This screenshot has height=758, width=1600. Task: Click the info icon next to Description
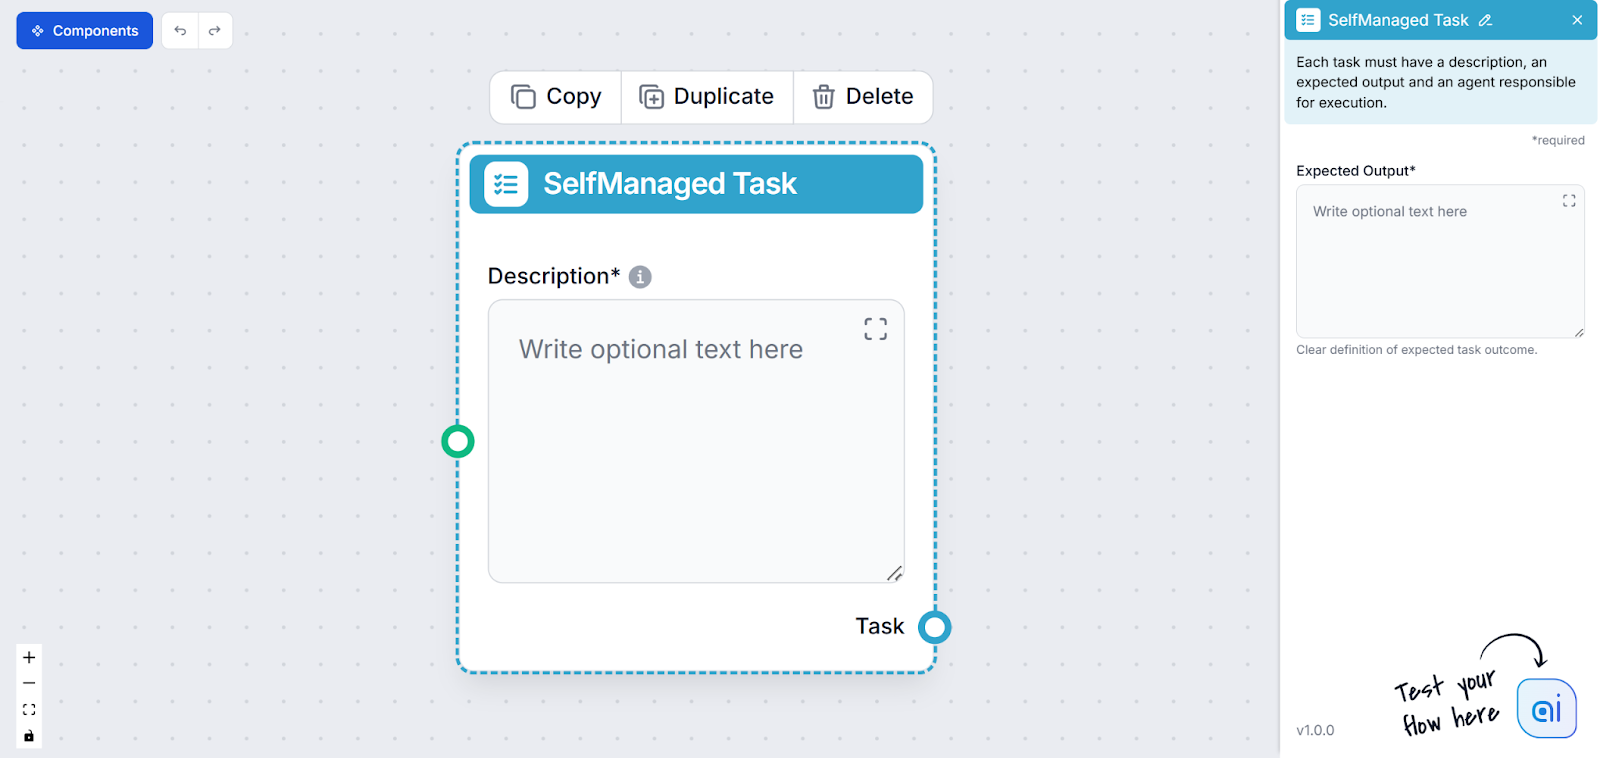click(640, 276)
